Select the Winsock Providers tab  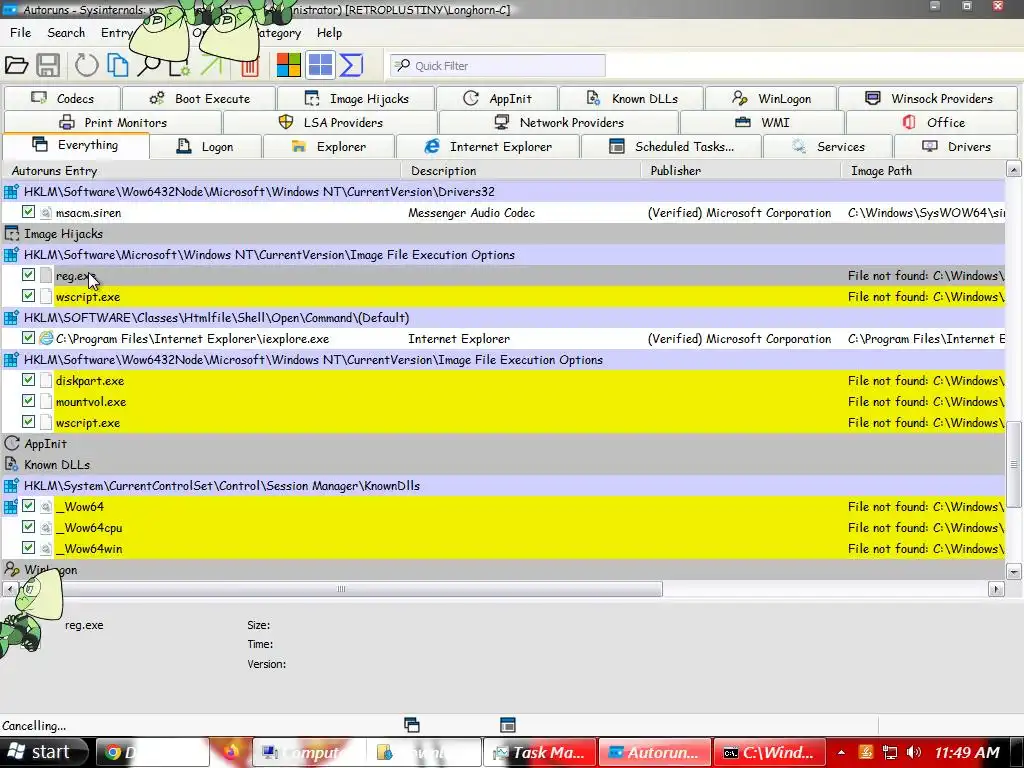(928, 99)
